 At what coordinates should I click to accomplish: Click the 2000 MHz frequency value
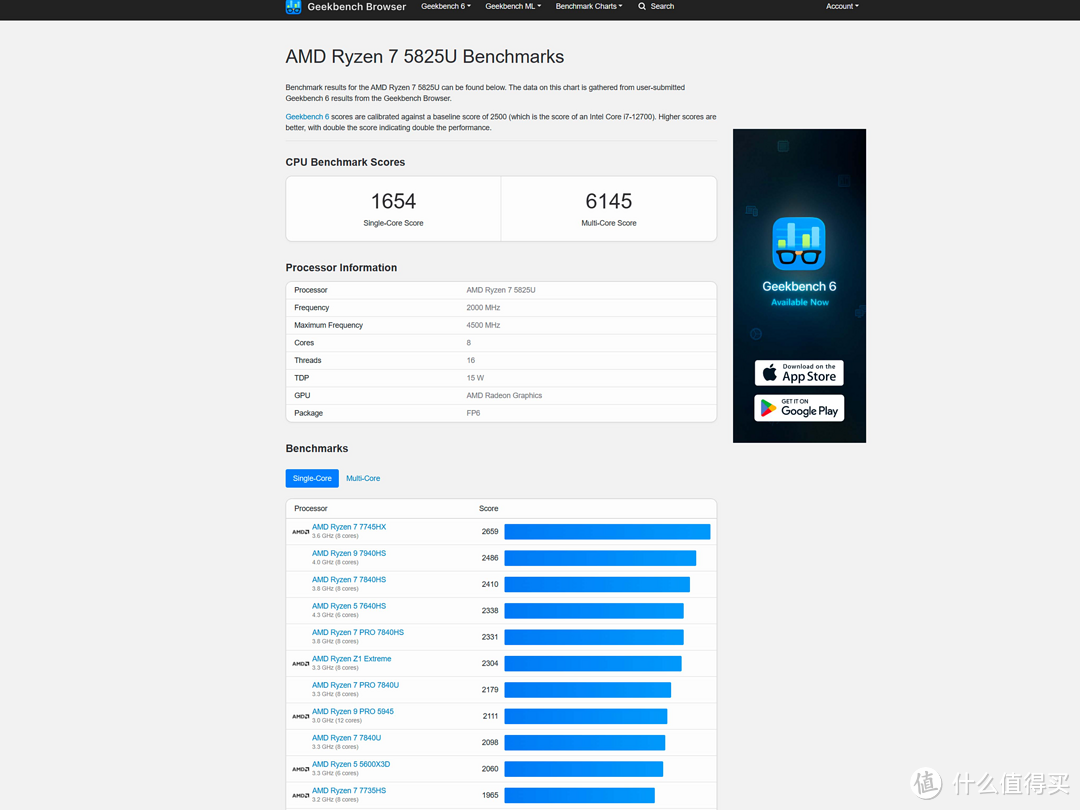pyautogui.click(x=483, y=308)
